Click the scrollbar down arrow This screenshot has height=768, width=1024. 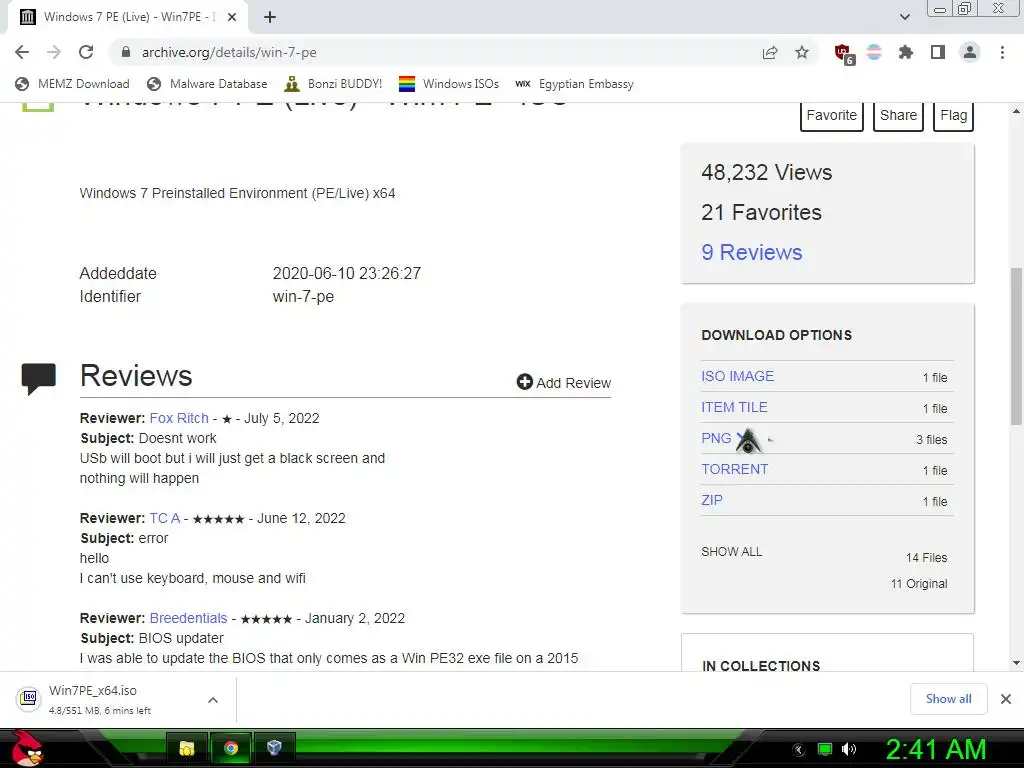(x=1016, y=663)
